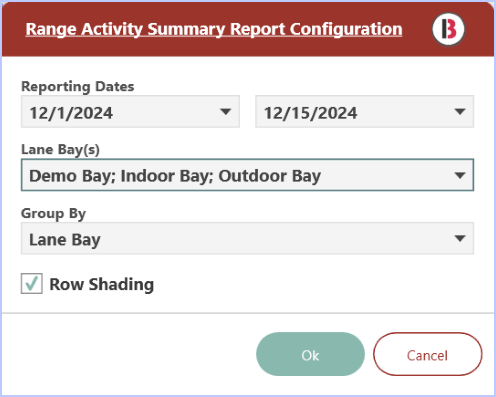Screen dimensions: 496x397
Task: Click the Group By label
Action: click(53, 214)
